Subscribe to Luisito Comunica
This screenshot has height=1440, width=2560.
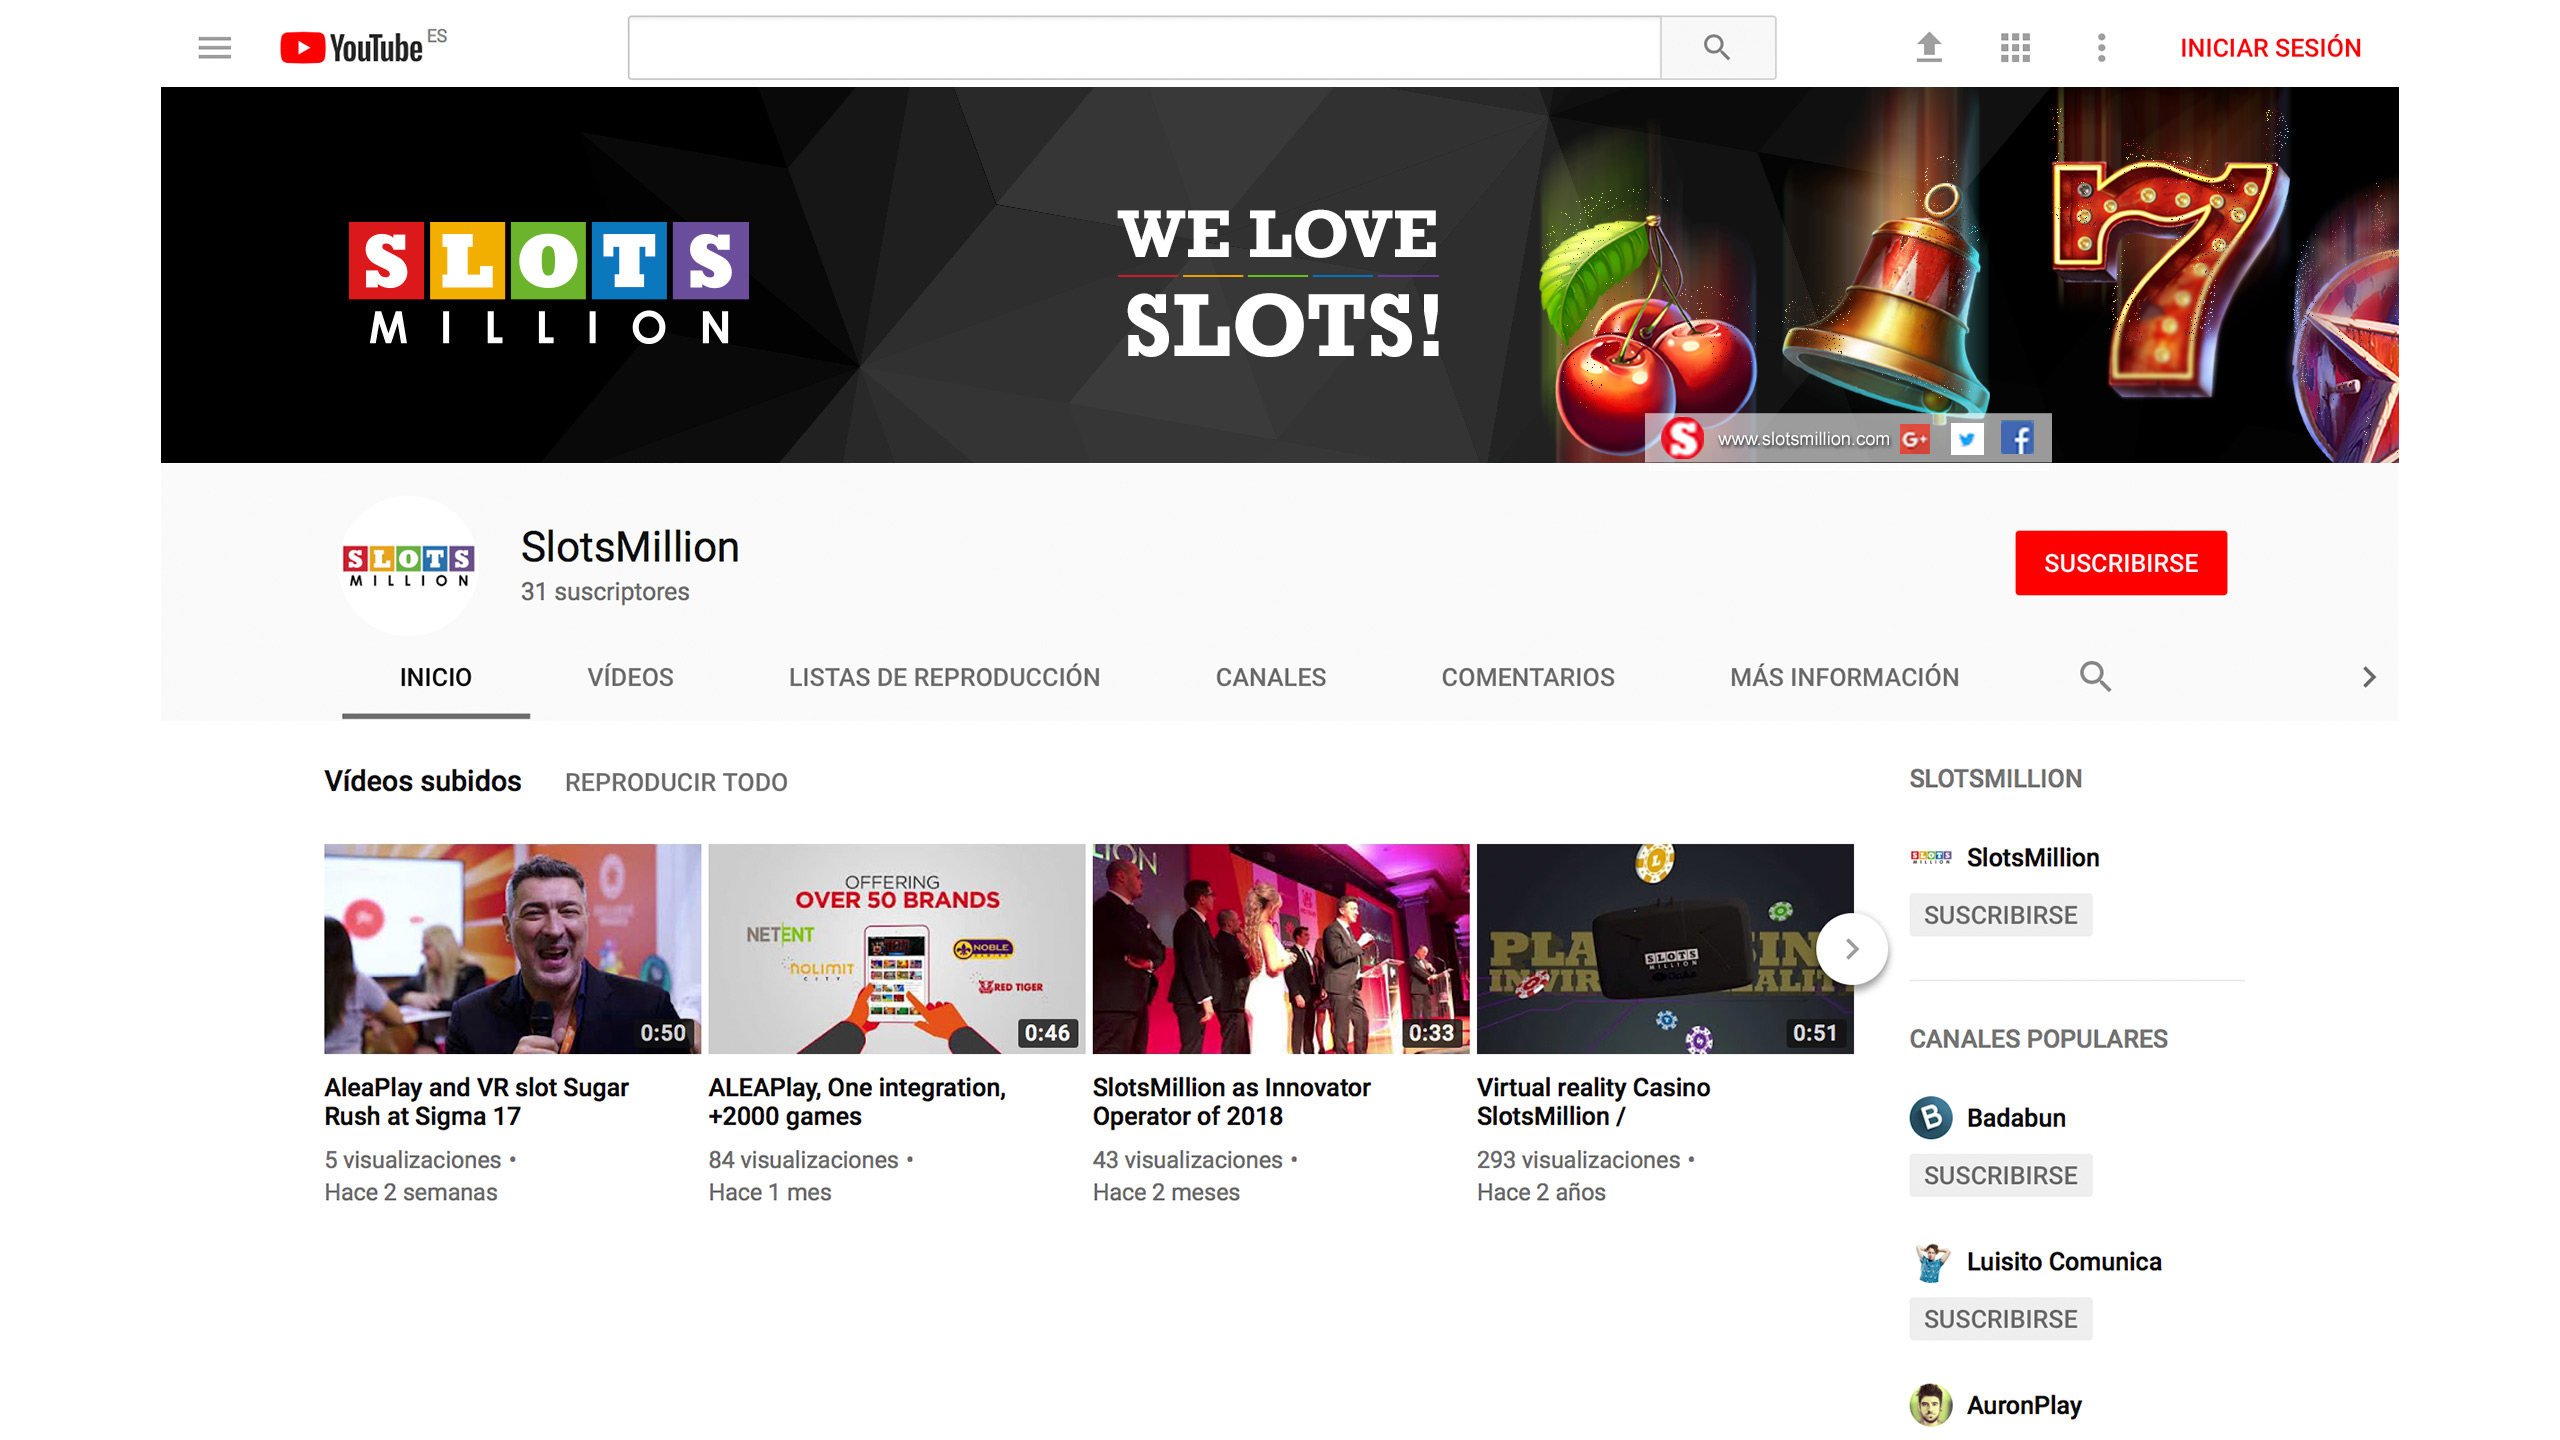point(2000,1319)
